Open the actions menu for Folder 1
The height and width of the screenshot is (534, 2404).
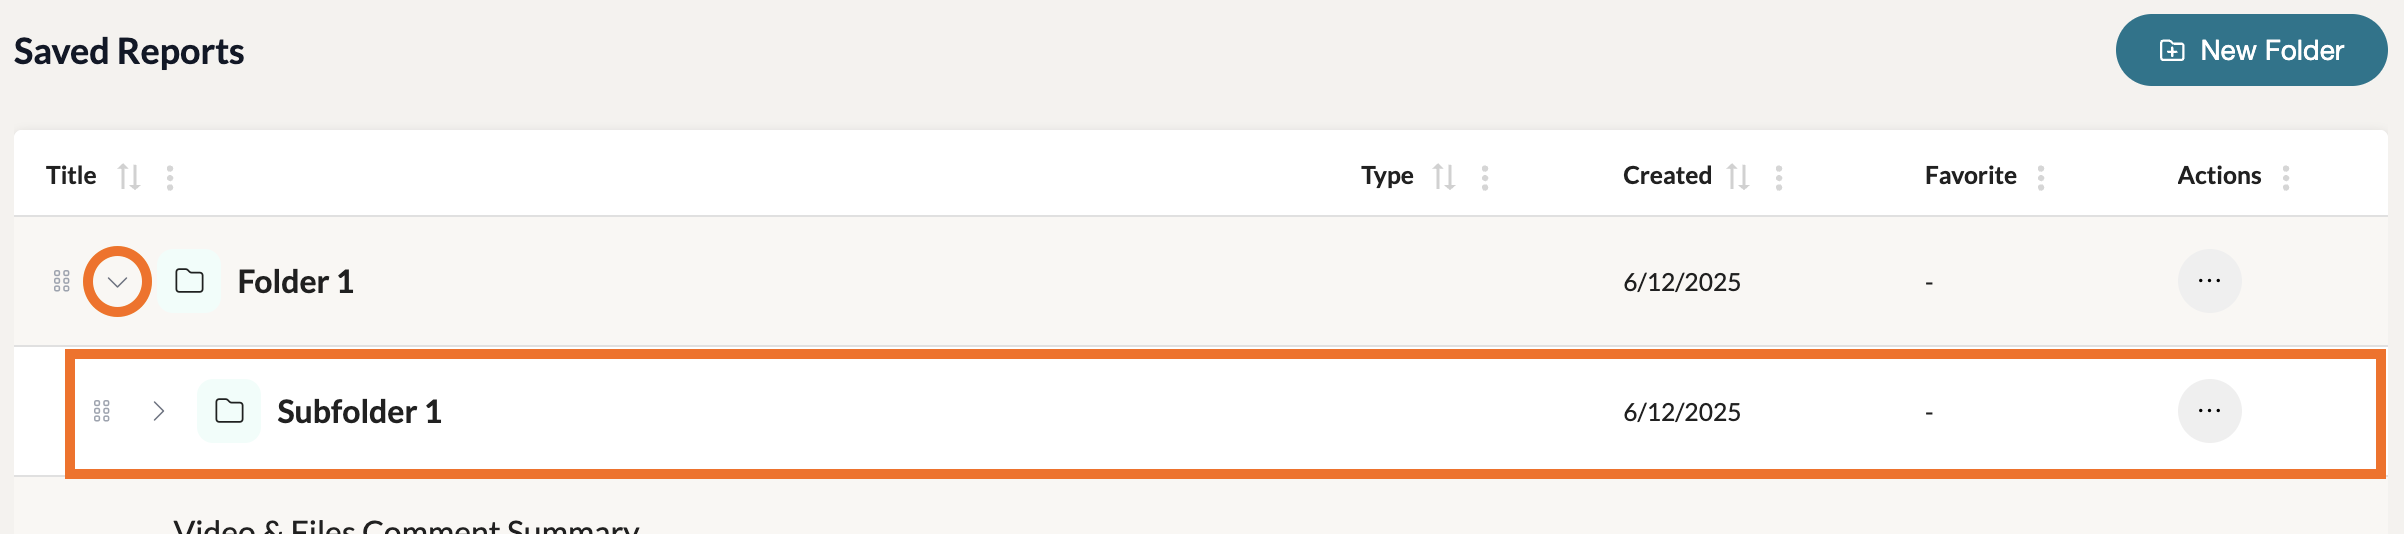(x=2209, y=281)
